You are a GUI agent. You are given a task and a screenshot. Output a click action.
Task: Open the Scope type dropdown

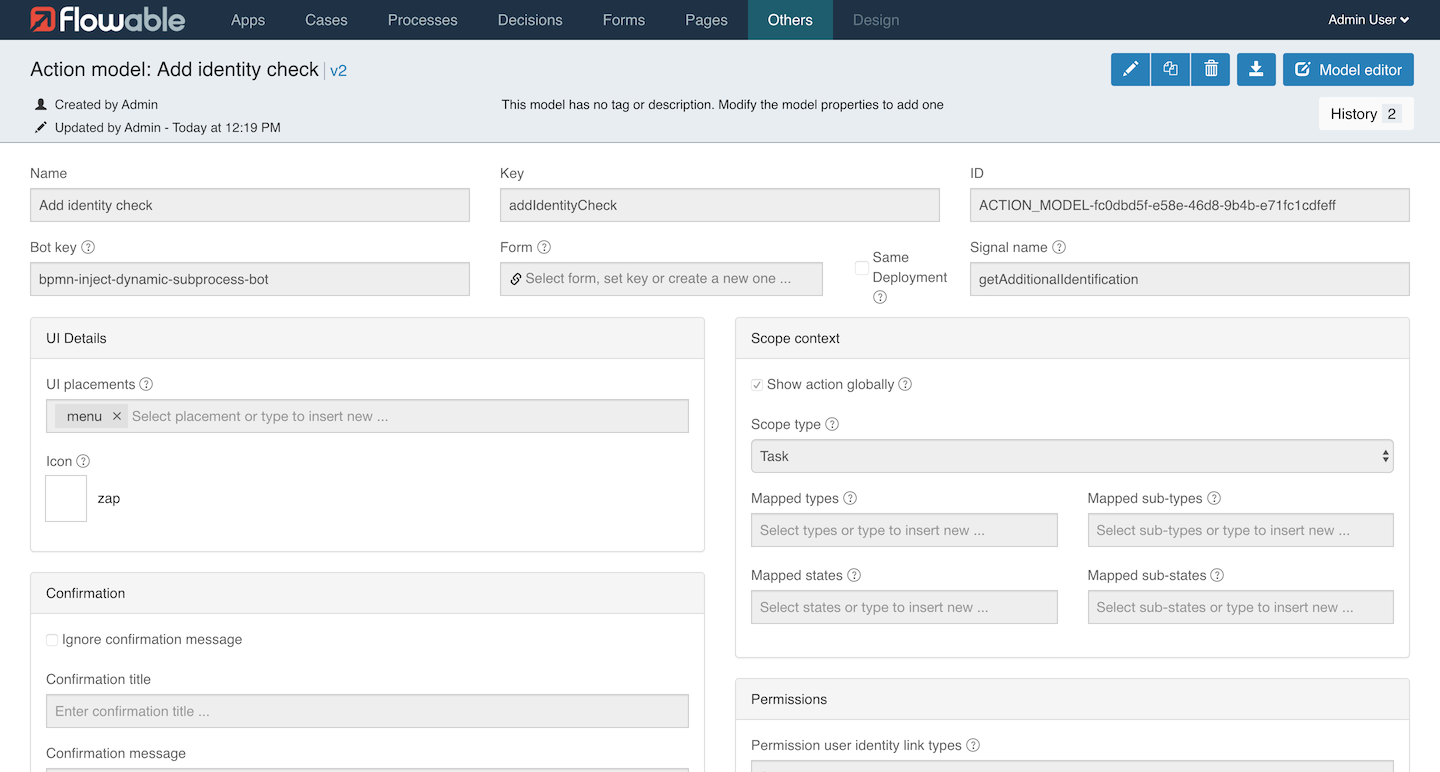click(1071, 456)
